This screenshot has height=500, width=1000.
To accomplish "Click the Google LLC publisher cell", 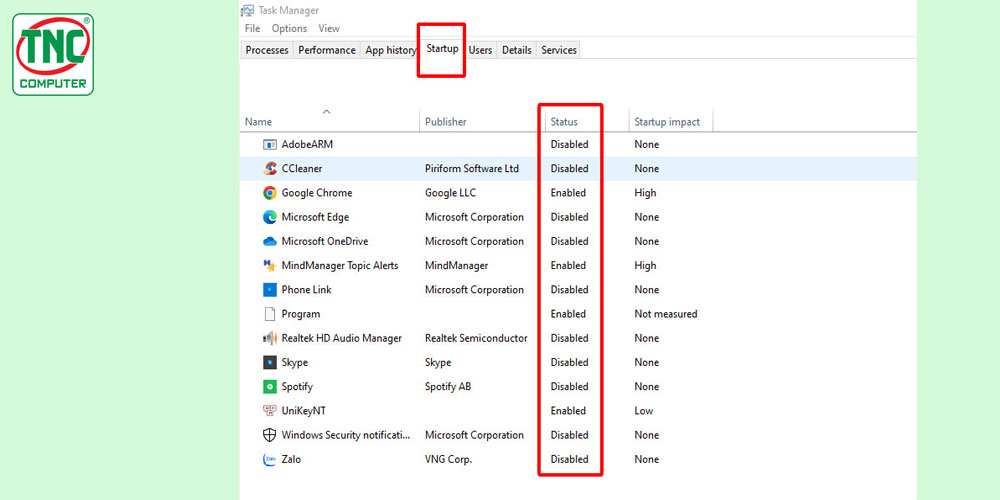I will (x=450, y=193).
